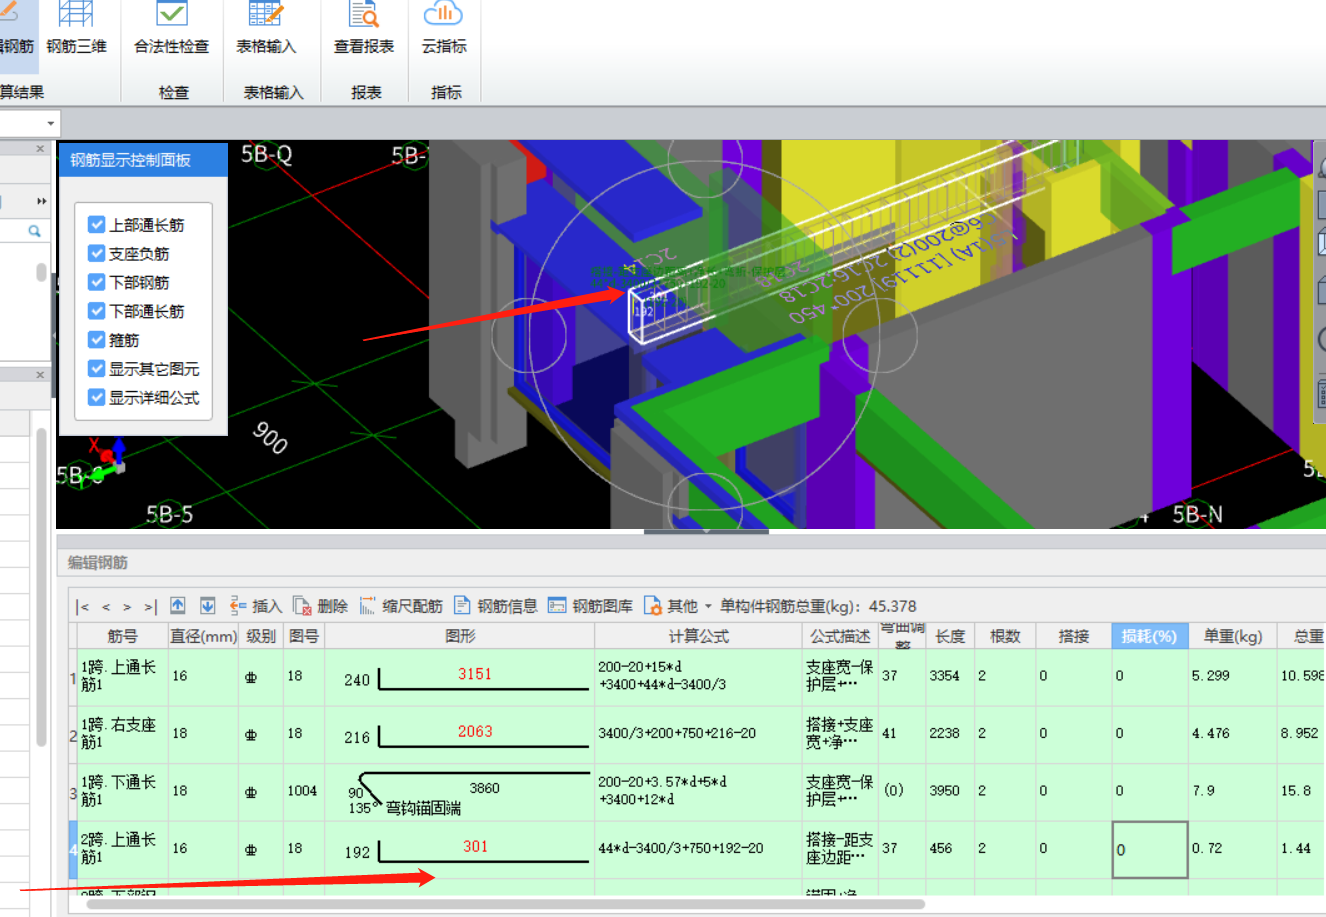Toggle 箍筋 stirrup checkbox
1326x917 pixels.
(x=97, y=340)
